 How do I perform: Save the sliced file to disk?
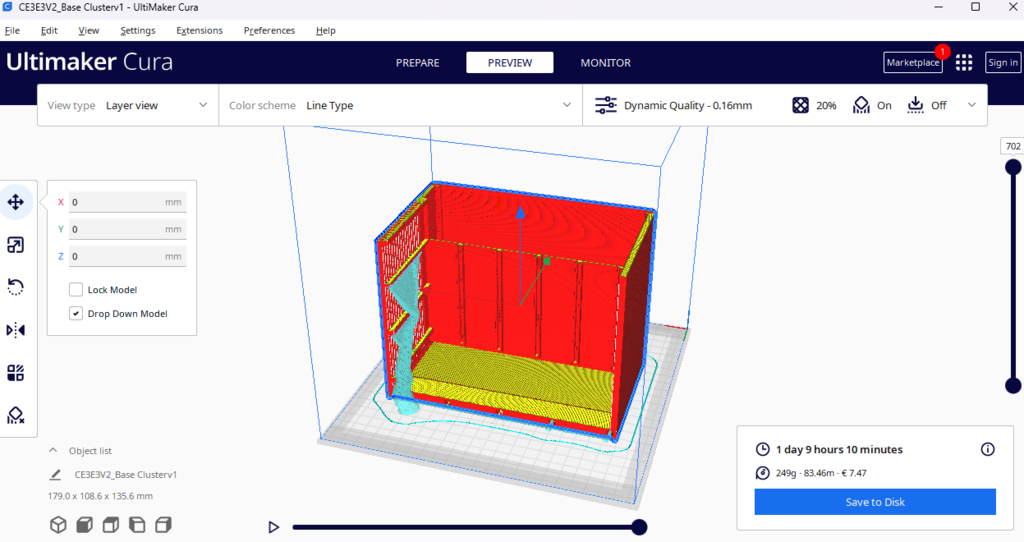coord(875,502)
